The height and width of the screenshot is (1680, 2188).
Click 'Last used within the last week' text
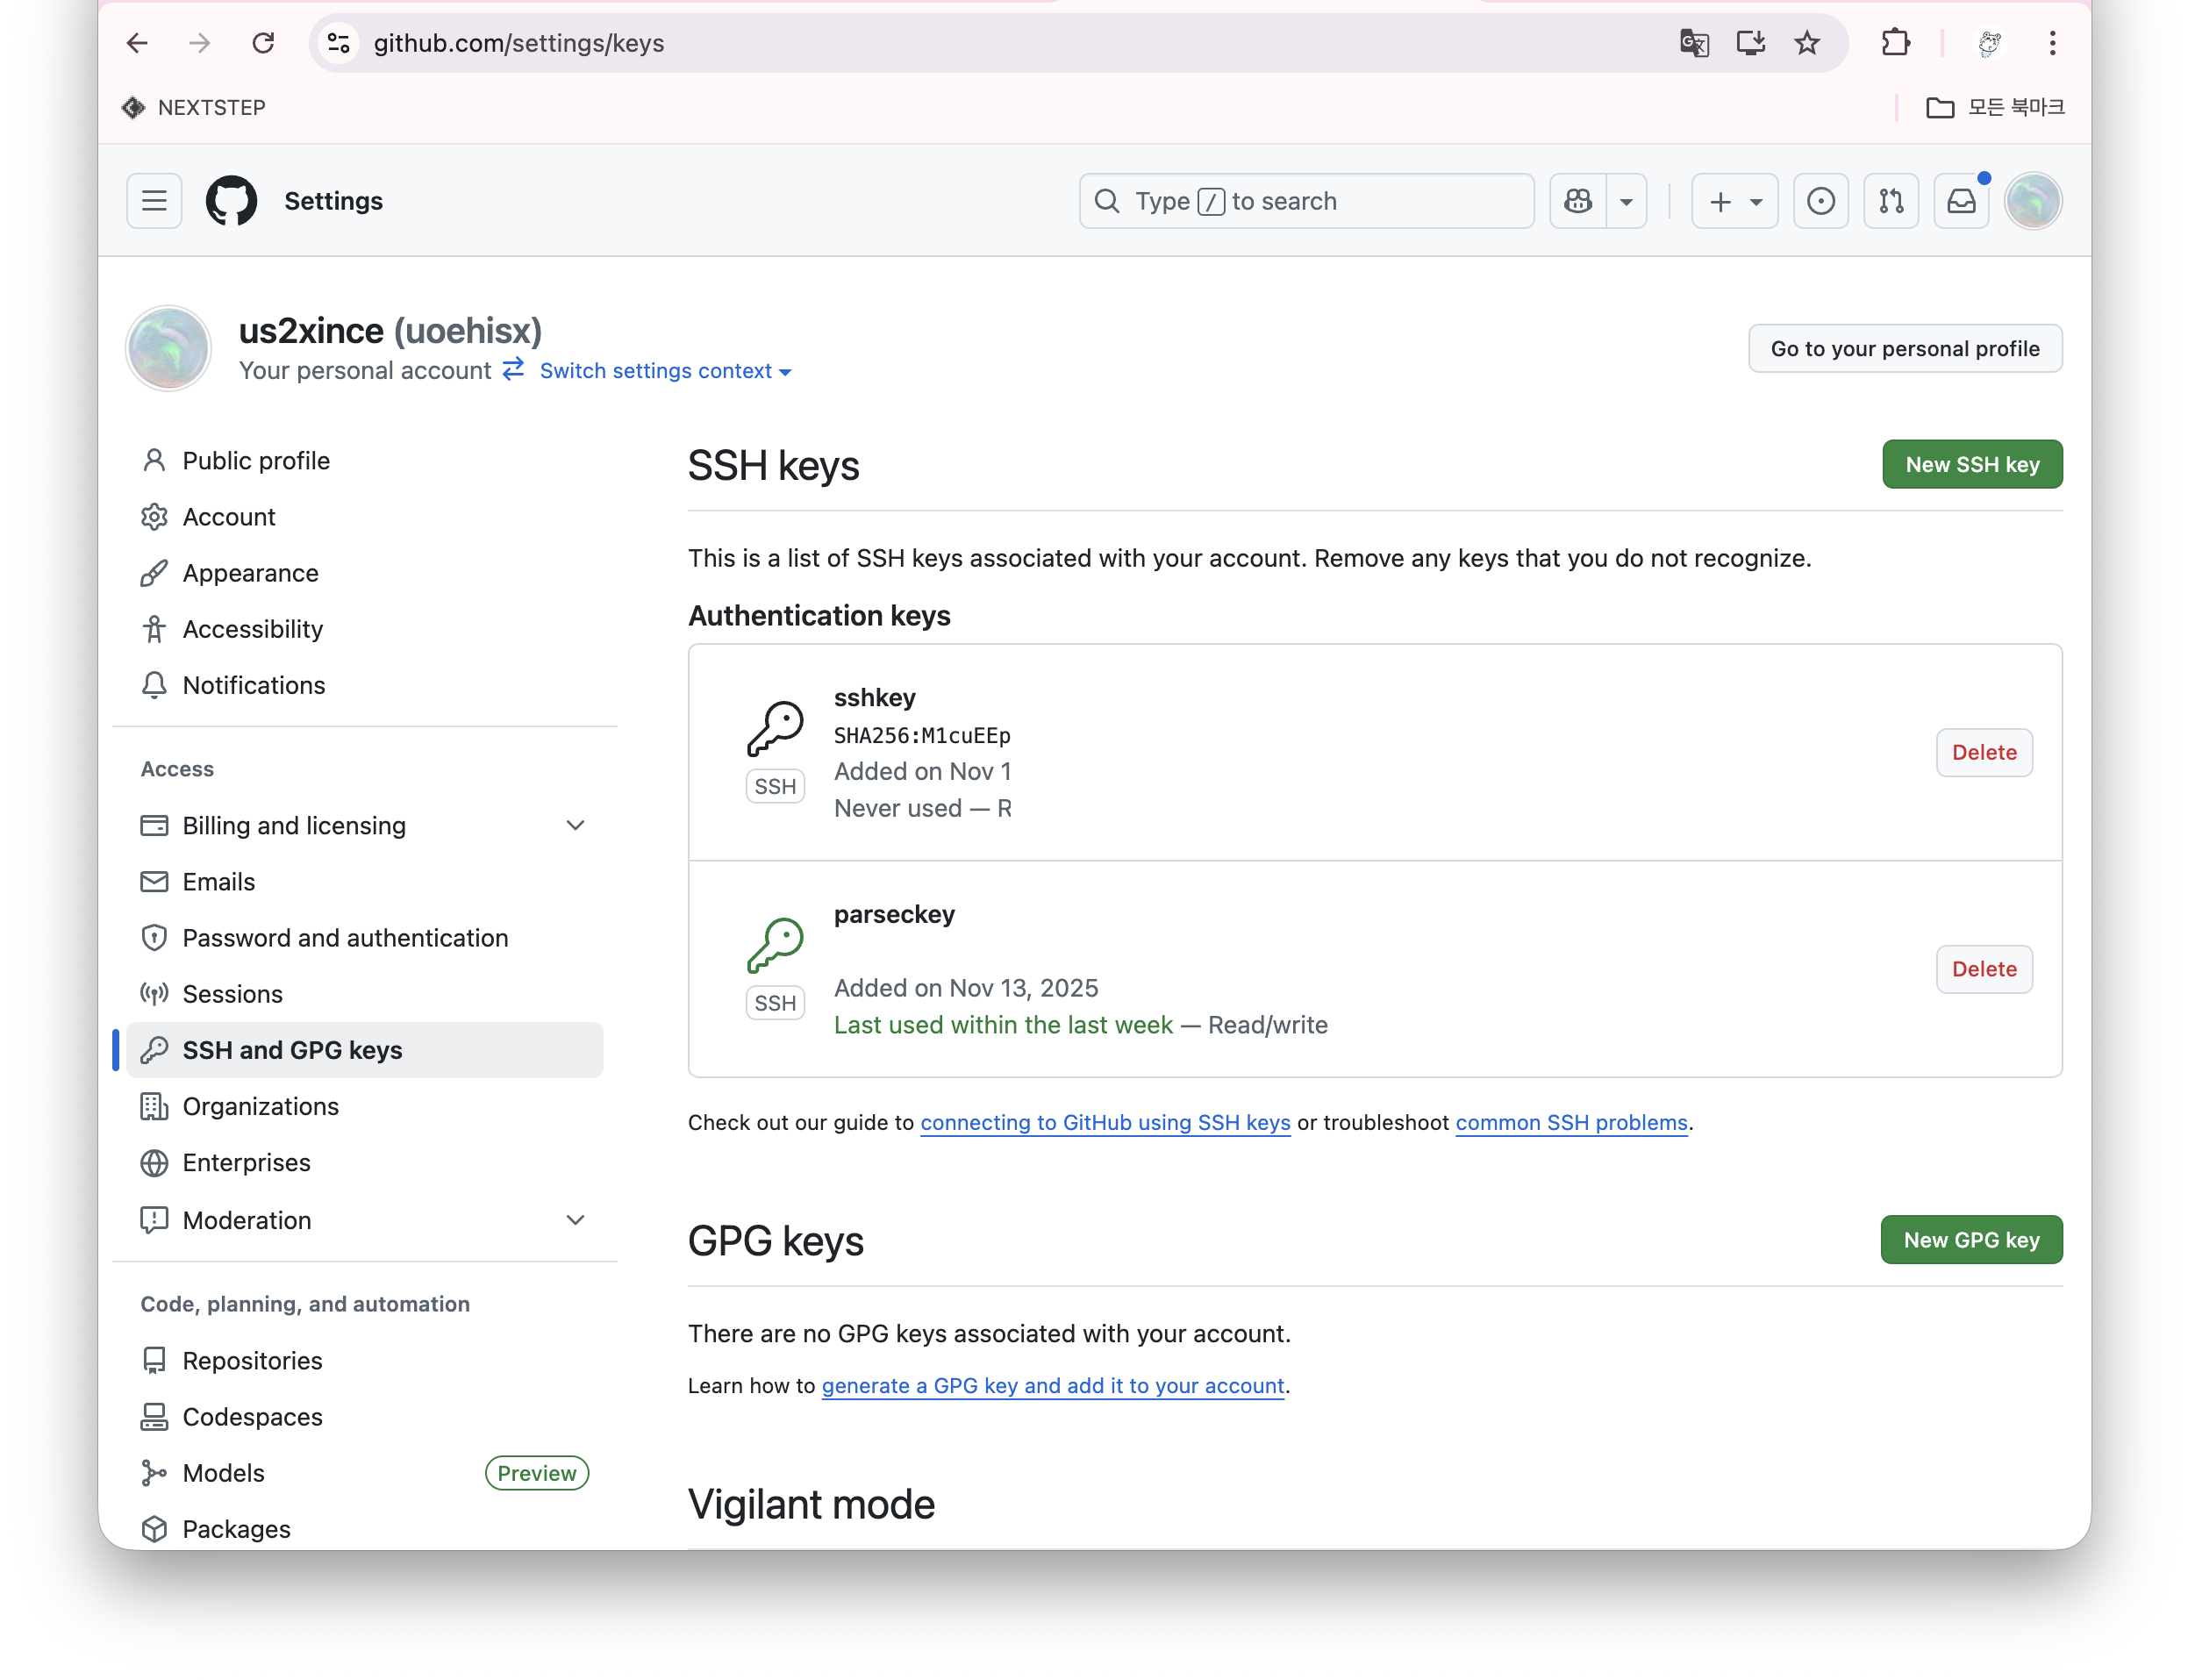pyautogui.click(x=1003, y=1025)
